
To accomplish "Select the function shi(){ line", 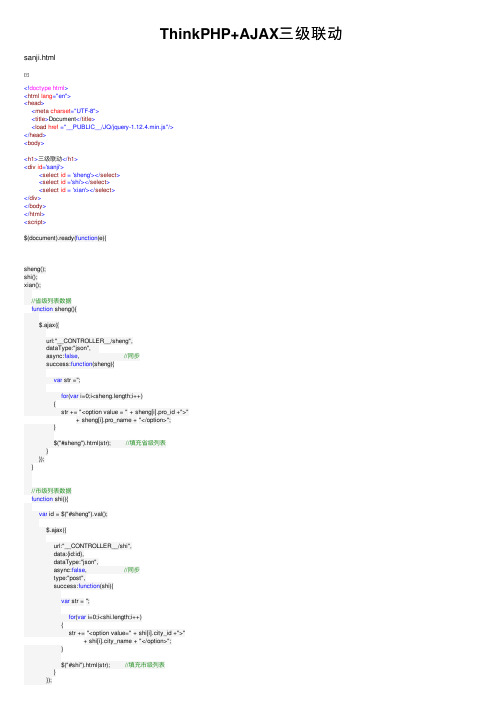I will (50, 499).
